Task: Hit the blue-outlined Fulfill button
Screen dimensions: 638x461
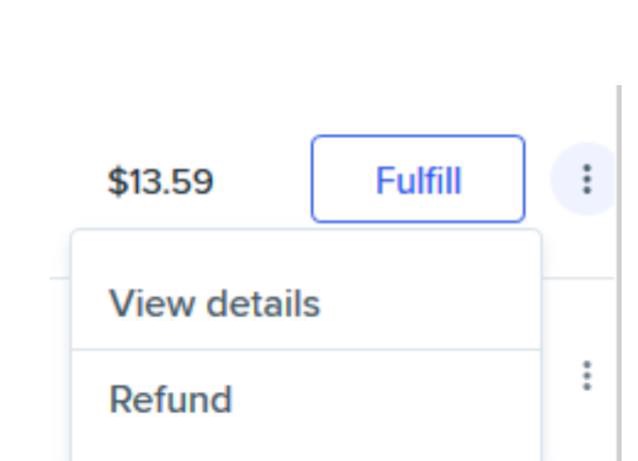Action: click(x=418, y=180)
